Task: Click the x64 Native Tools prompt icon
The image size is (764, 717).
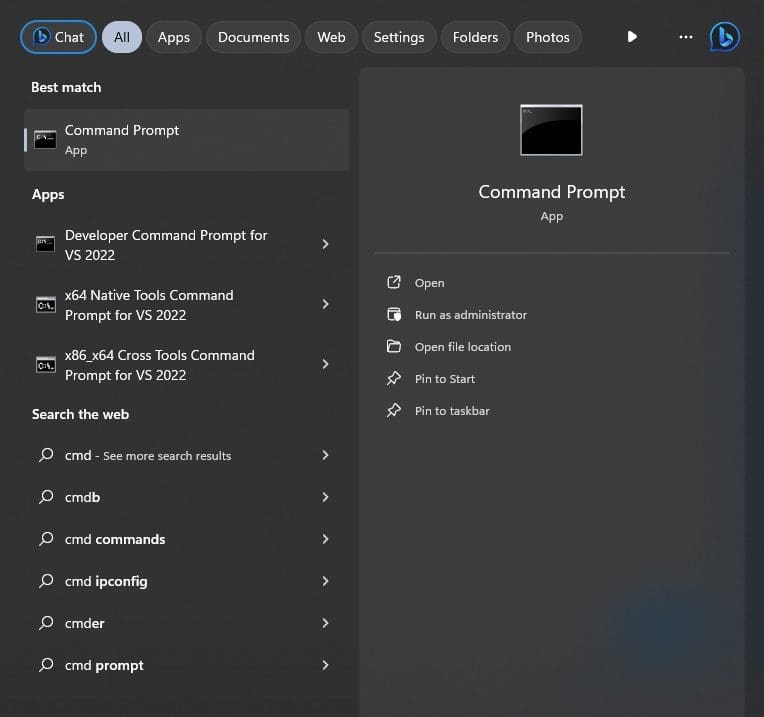Action: point(45,305)
